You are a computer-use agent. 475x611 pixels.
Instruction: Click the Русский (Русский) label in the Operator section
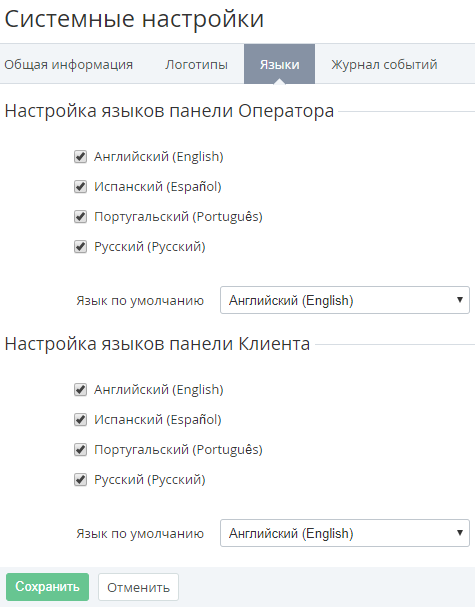150,247
